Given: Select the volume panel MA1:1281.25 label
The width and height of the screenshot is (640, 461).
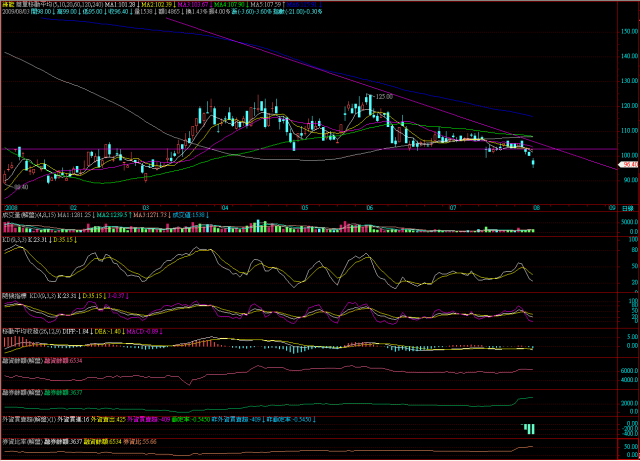Looking at the screenshot, I should point(75,215).
